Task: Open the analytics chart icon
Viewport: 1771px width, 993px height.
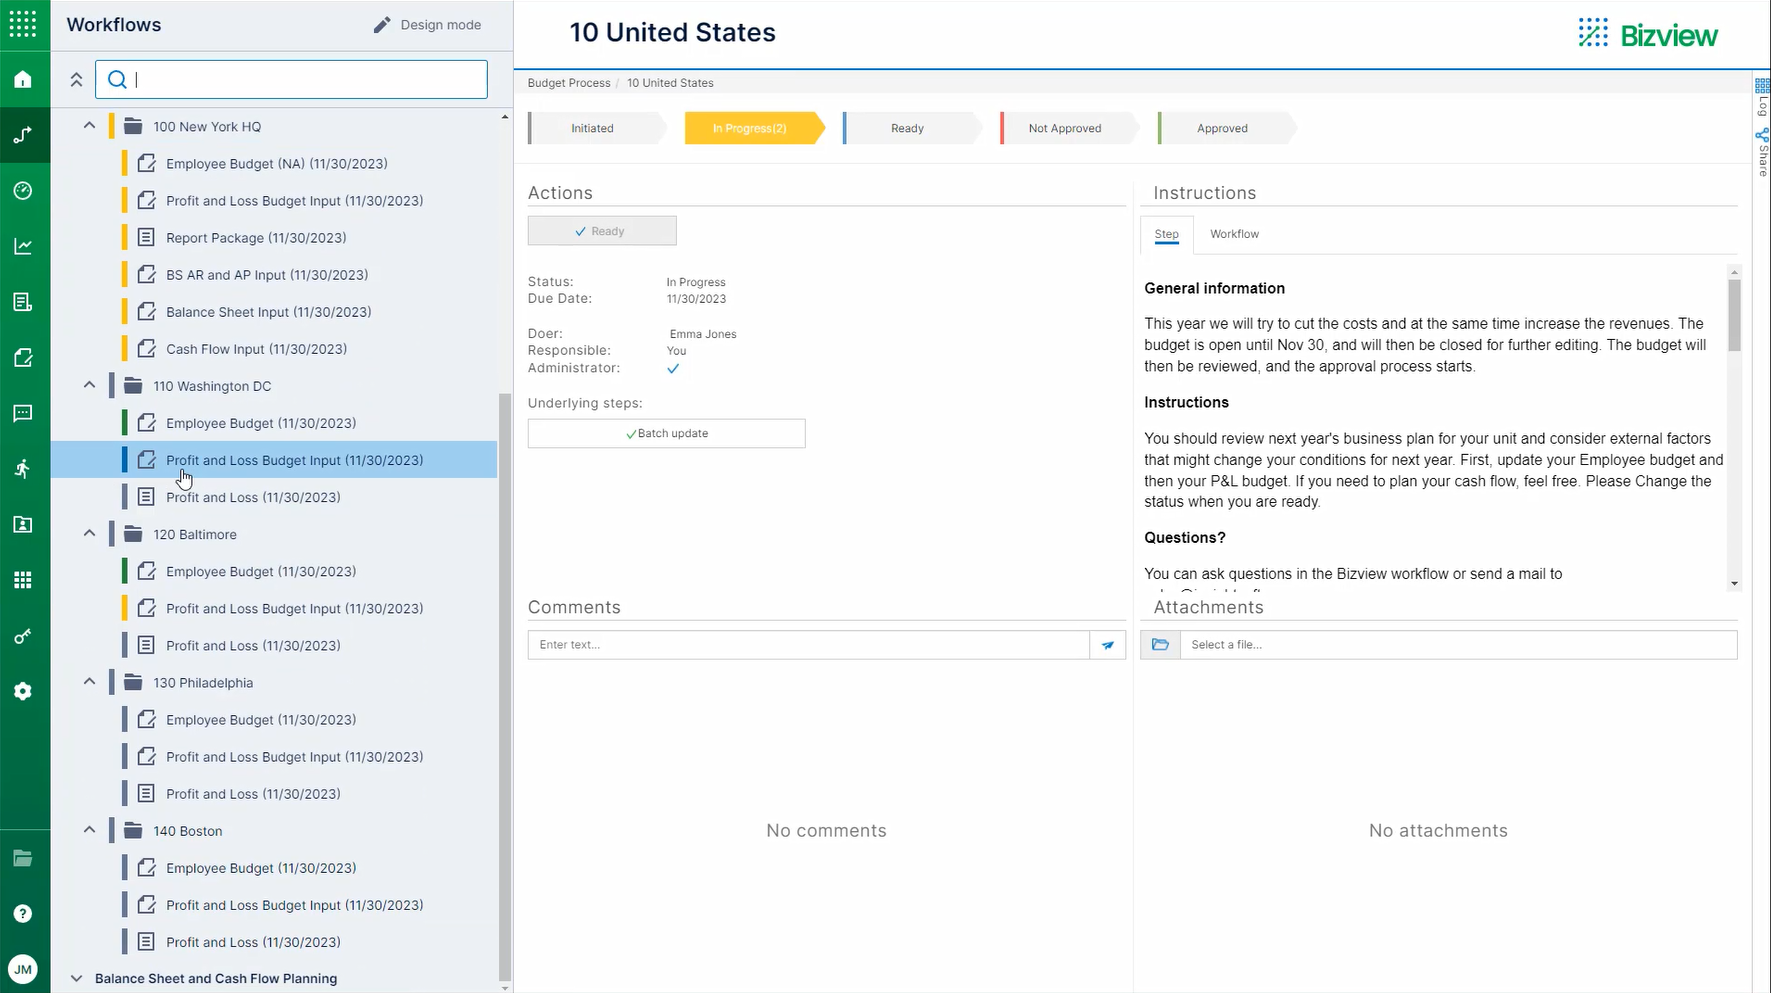Action: point(24,246)
